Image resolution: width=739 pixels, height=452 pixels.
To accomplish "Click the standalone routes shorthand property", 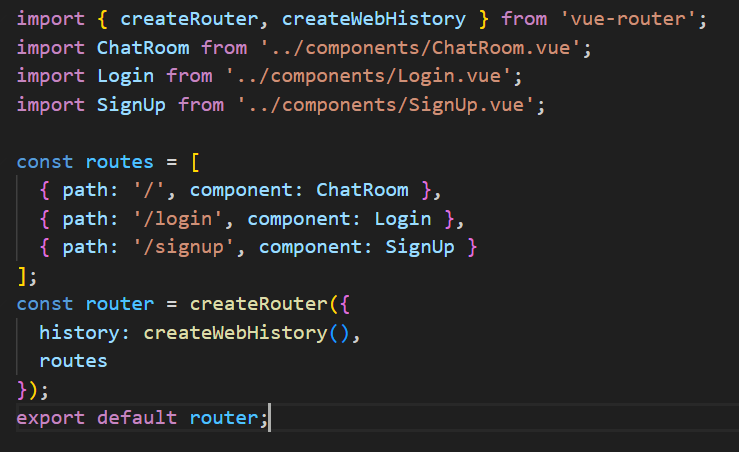I will pyautogui.click(x=73, y=362).
